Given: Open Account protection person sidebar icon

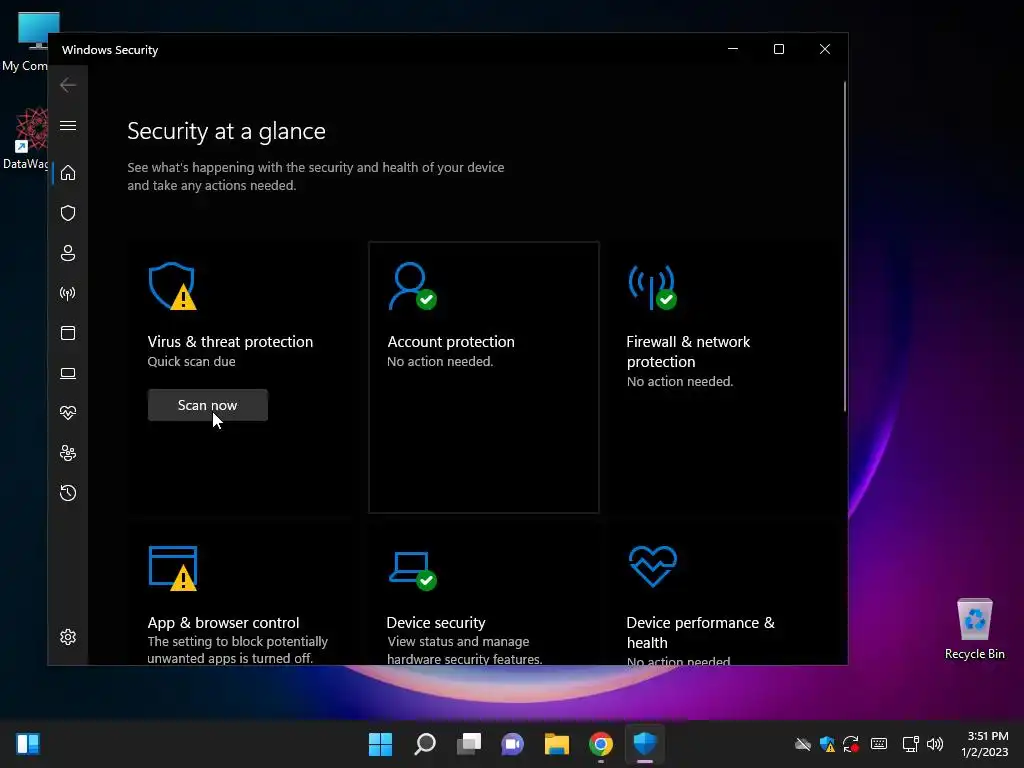Looking at the screenshot, I should click(68, 253).
